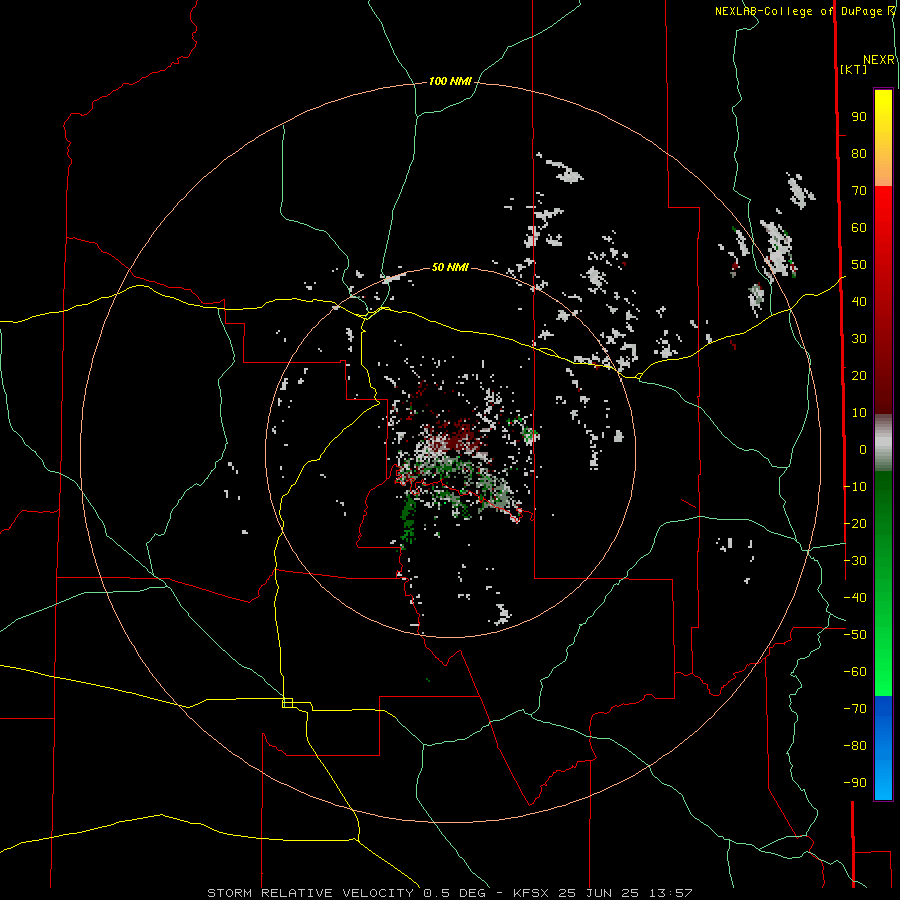Image resolution: width=900 pixels, height=900 pixels.
Task: Pick the yellow segment atop the velocity color bar
Action: click(x=883, y=112)
